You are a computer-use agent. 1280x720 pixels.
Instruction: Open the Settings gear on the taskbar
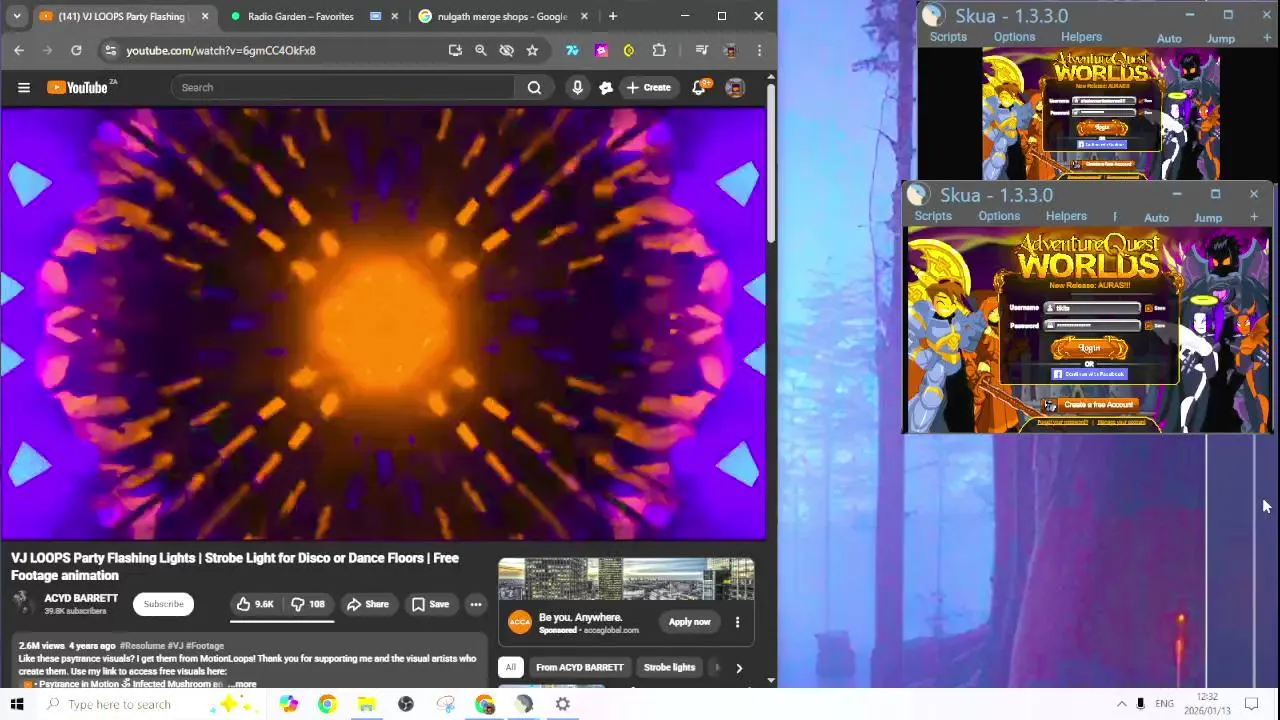pos(563,704)
